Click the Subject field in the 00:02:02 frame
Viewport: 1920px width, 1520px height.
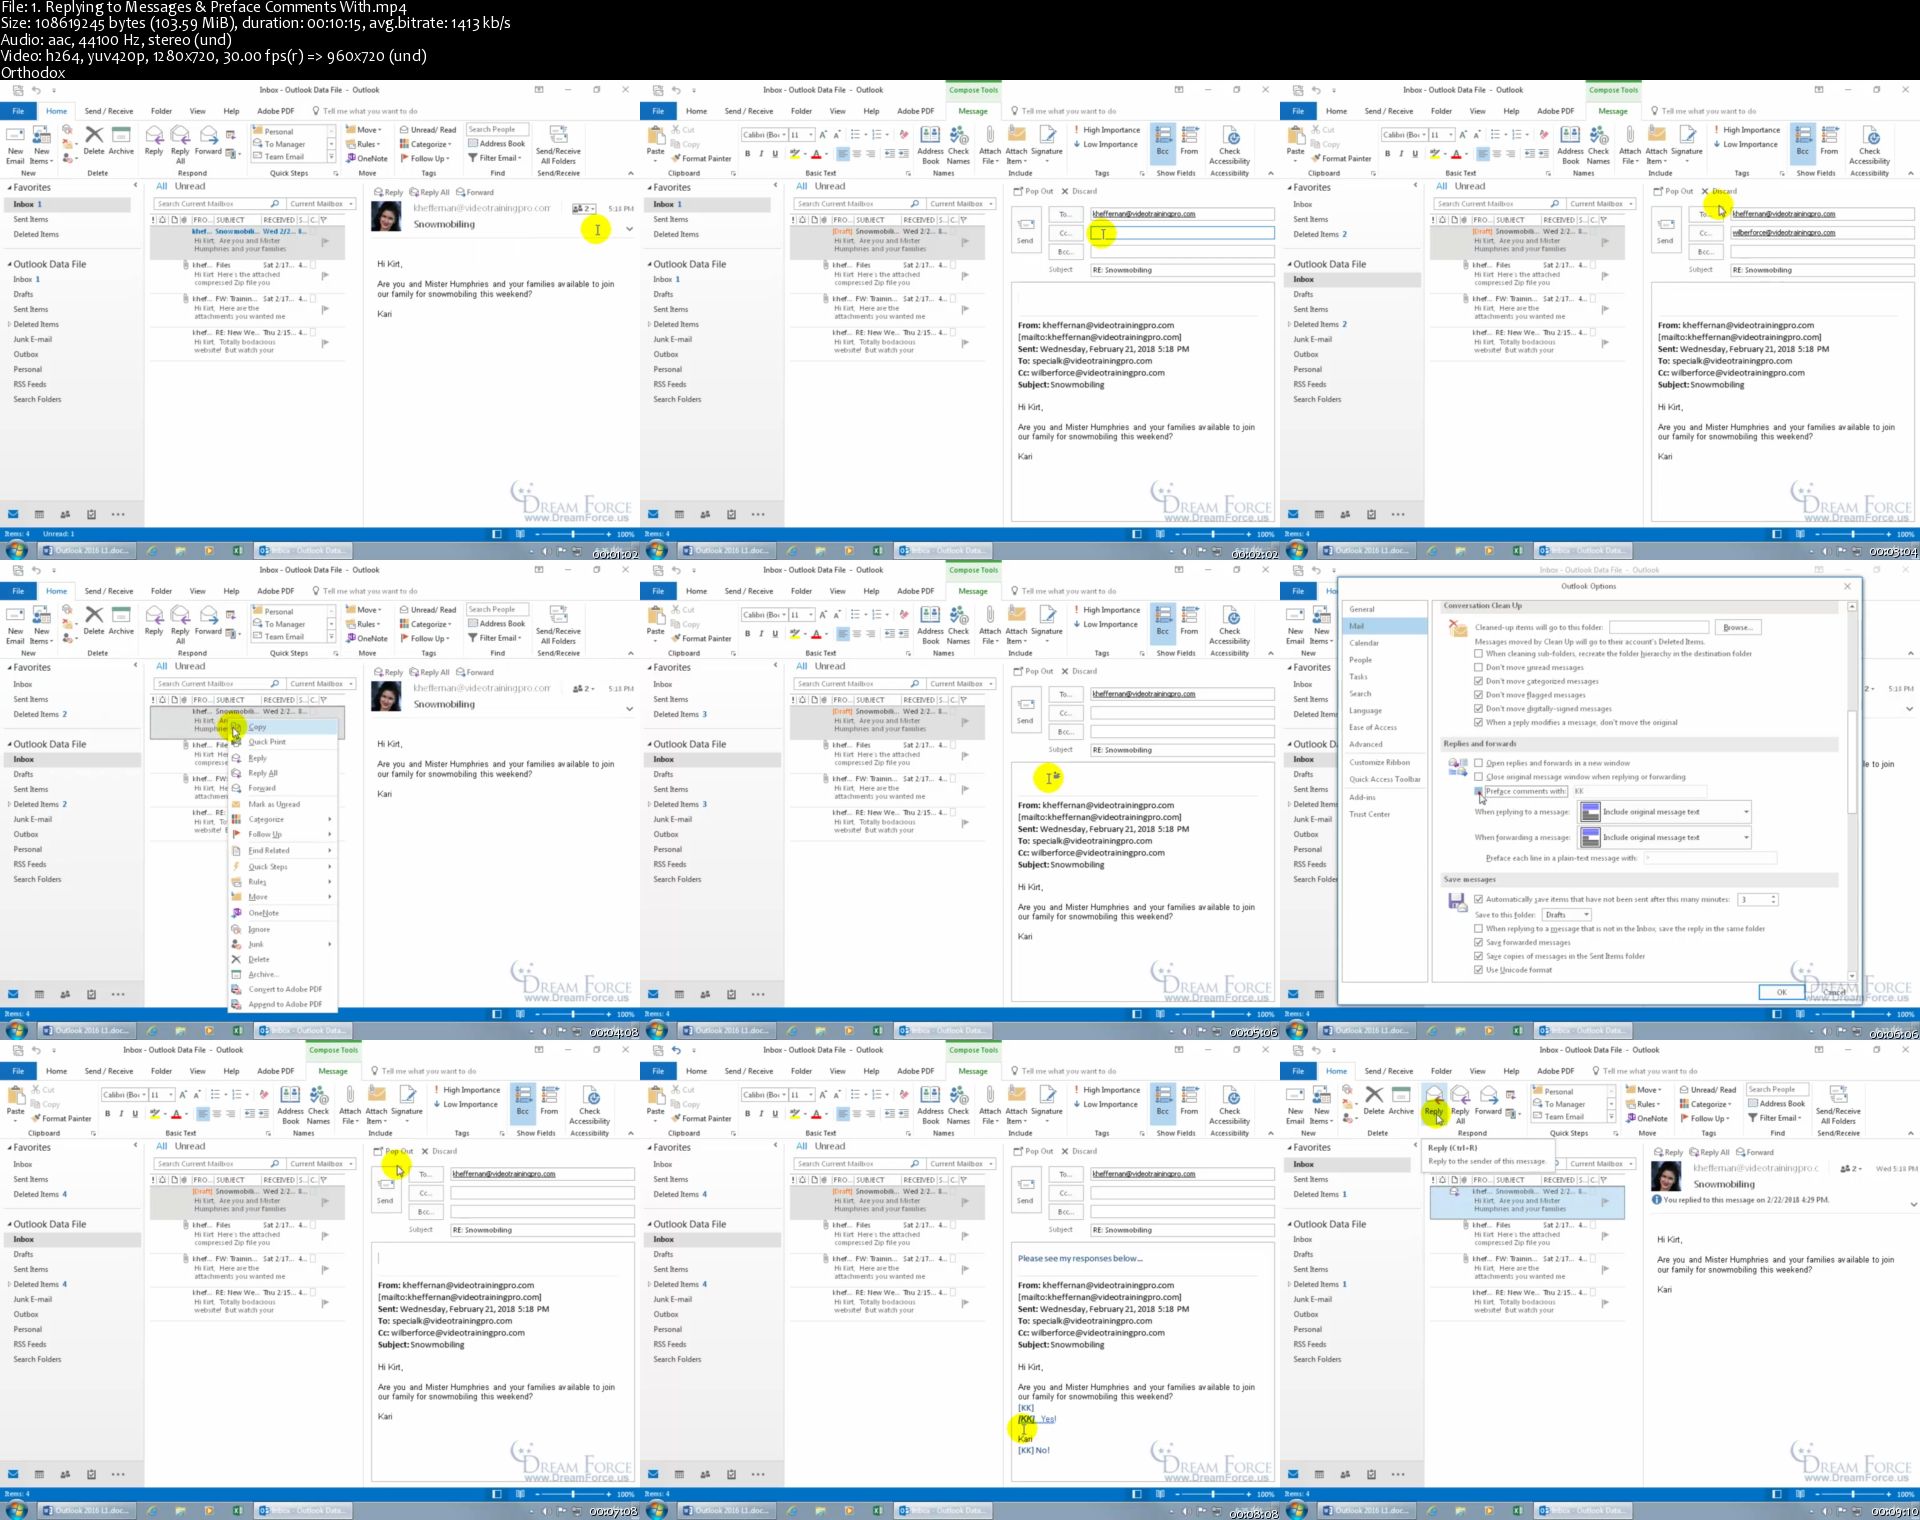[x=1183, y=270]
